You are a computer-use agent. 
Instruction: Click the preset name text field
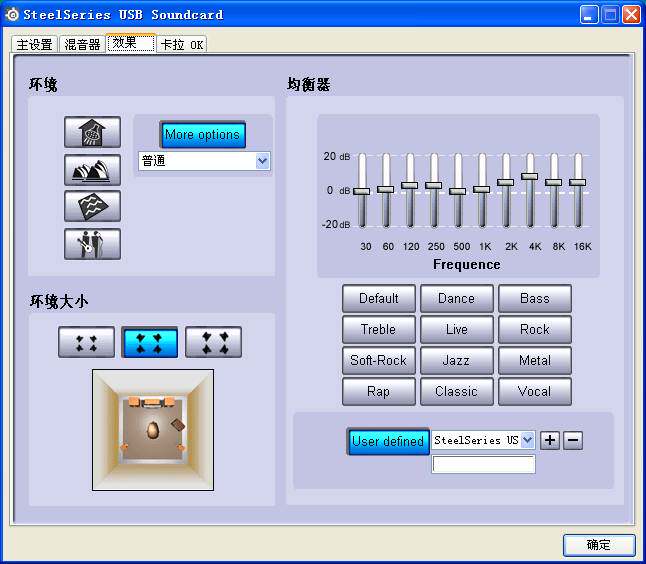[x=483, y=464]
